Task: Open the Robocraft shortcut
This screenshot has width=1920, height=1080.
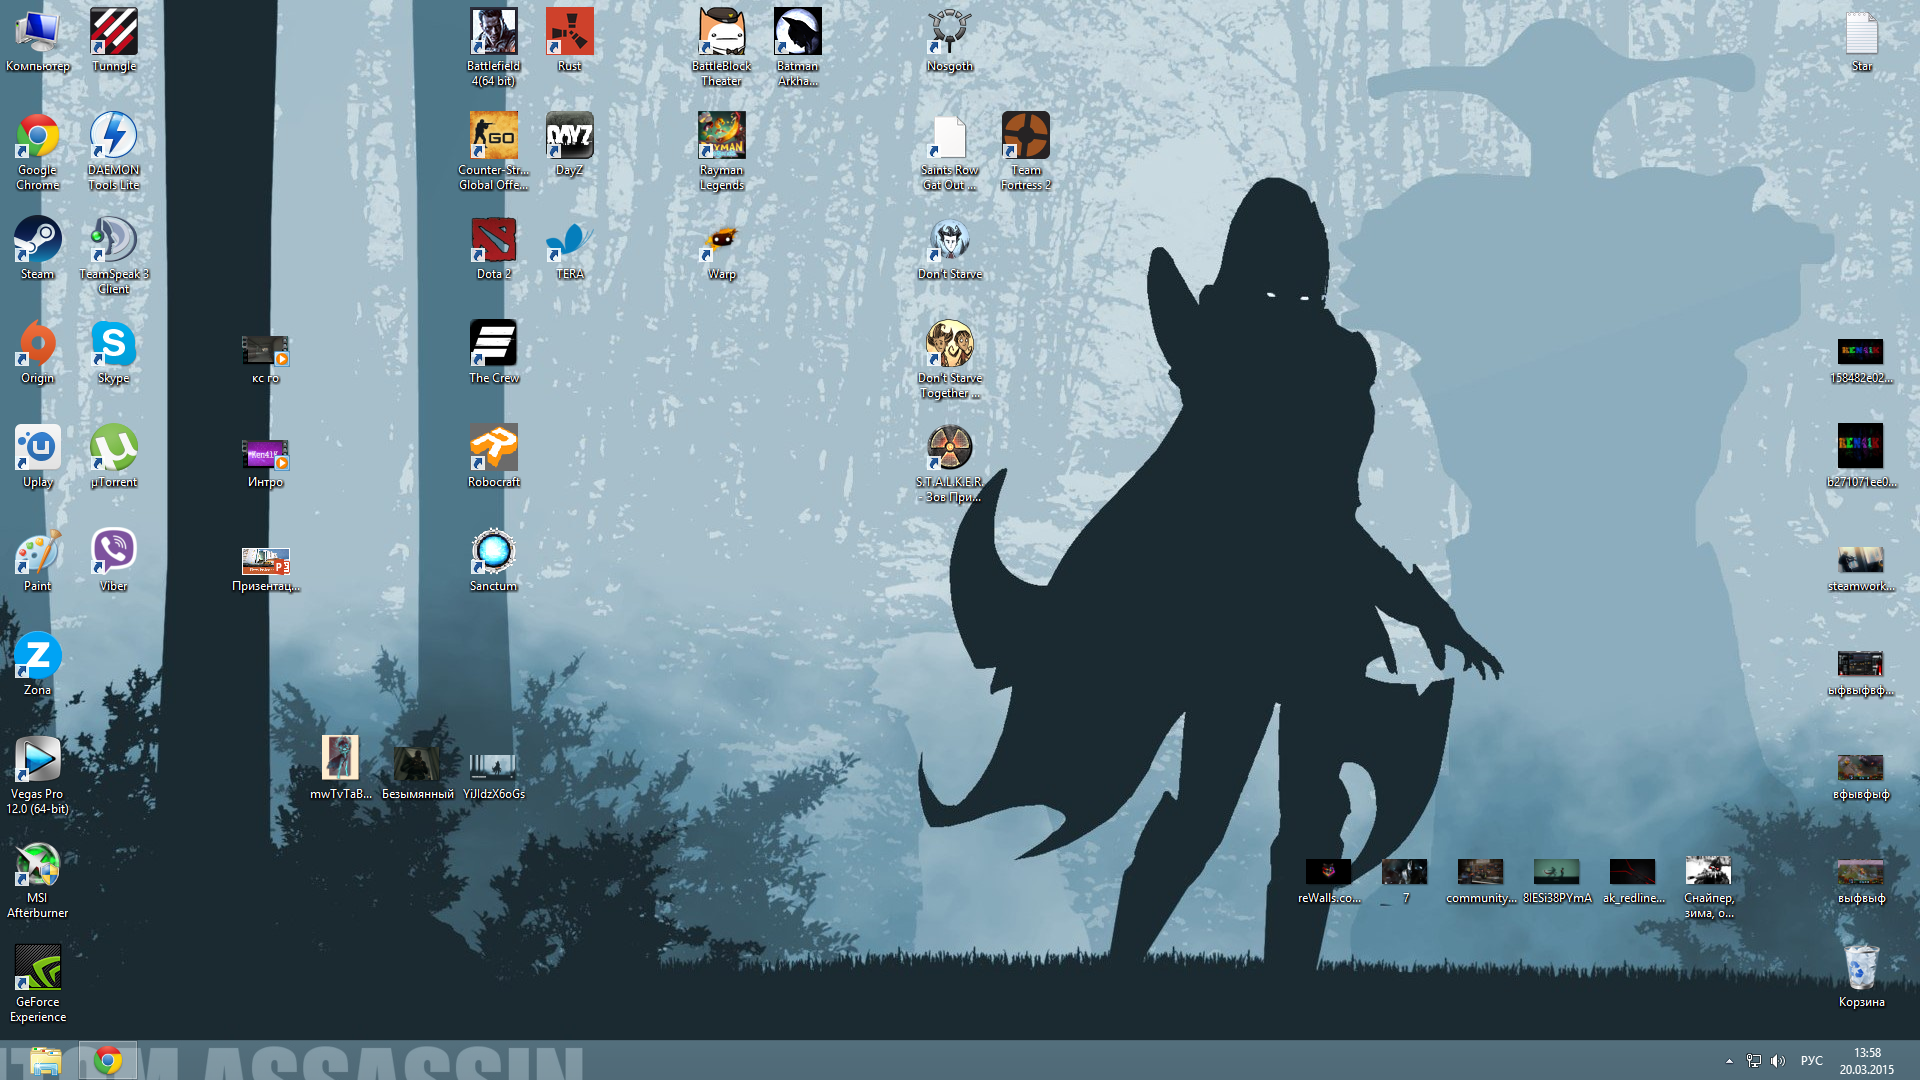Action: point(494,456)
